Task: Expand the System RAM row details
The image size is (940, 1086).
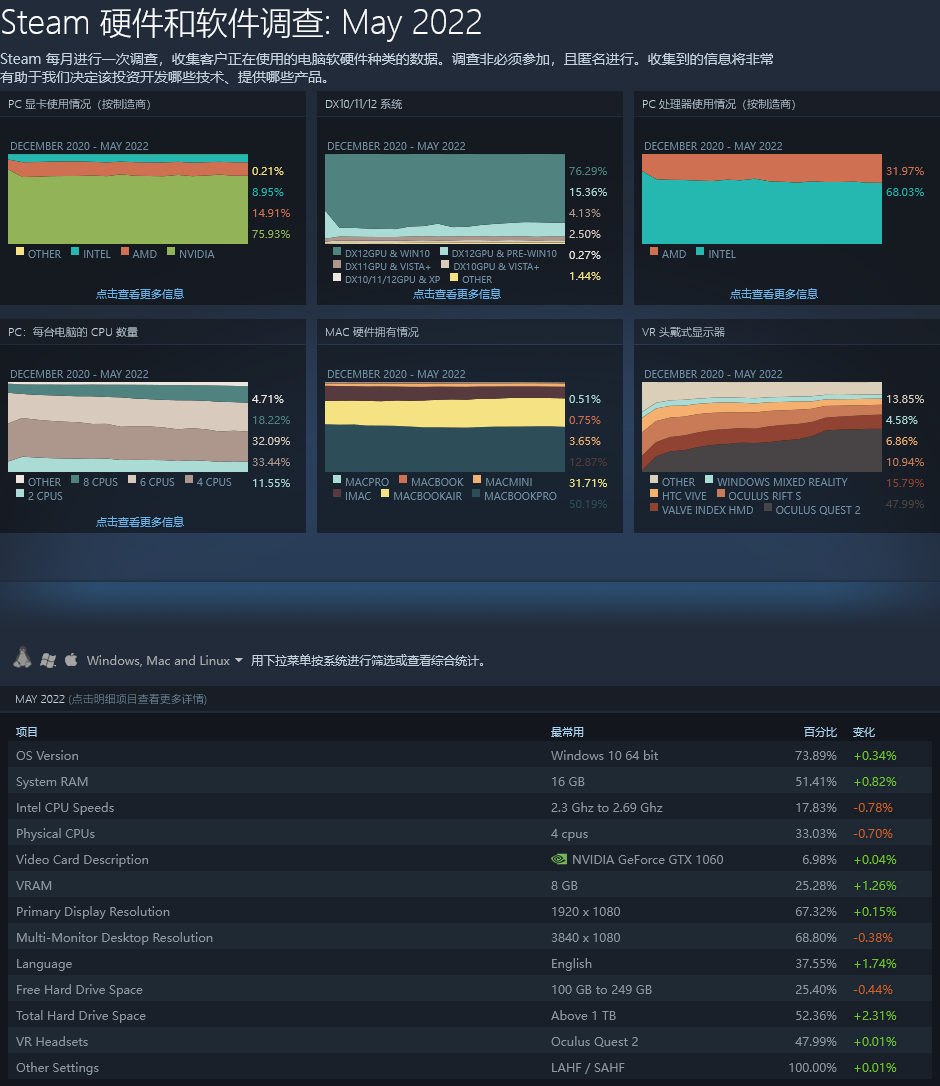Action: (x=52, y=781)
